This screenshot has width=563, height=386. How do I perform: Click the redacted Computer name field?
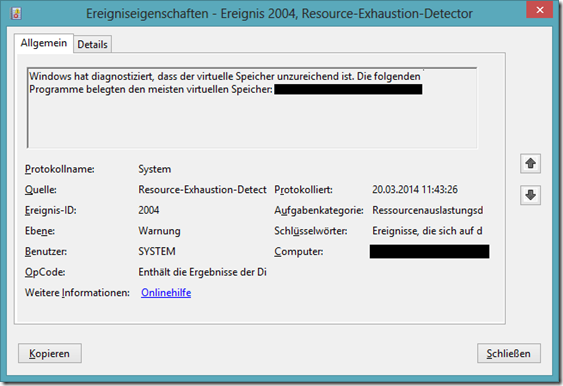(429, 251)
